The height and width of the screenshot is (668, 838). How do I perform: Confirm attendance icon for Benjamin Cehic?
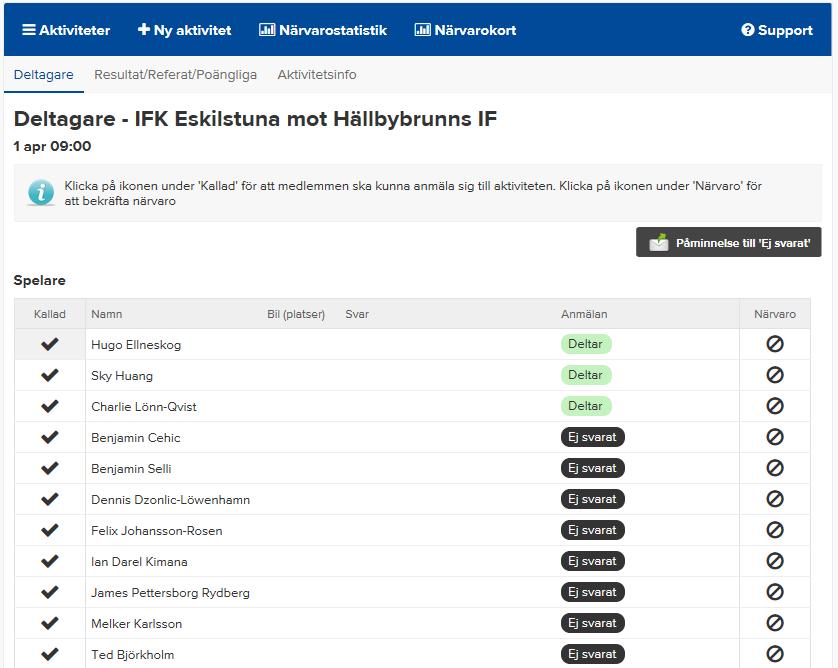point(775,437)
